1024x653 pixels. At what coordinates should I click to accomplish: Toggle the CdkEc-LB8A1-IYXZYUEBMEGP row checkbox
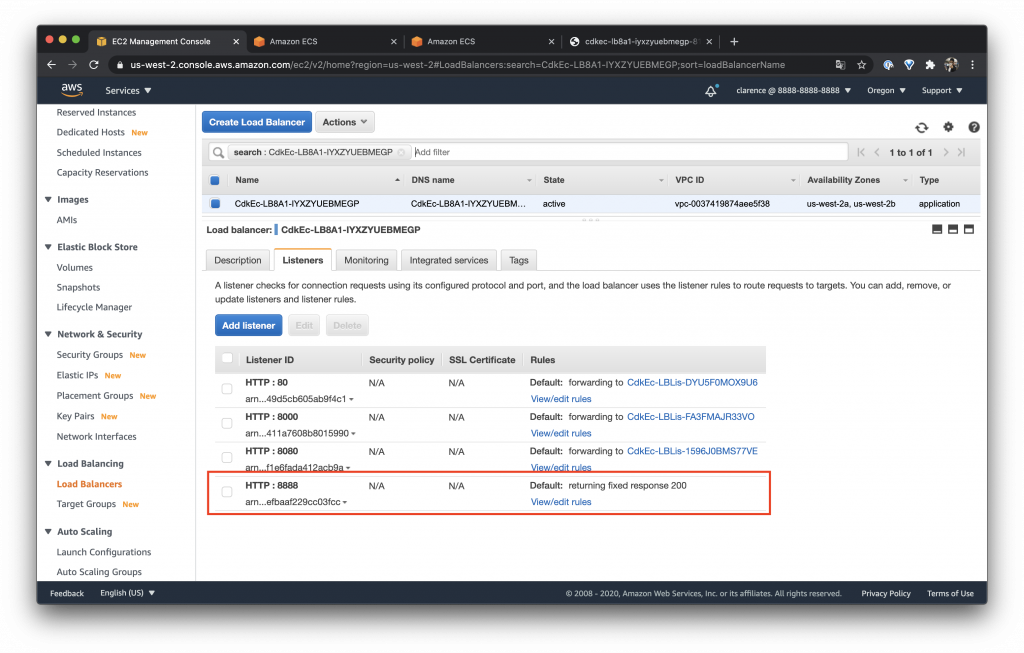(215, 204)
